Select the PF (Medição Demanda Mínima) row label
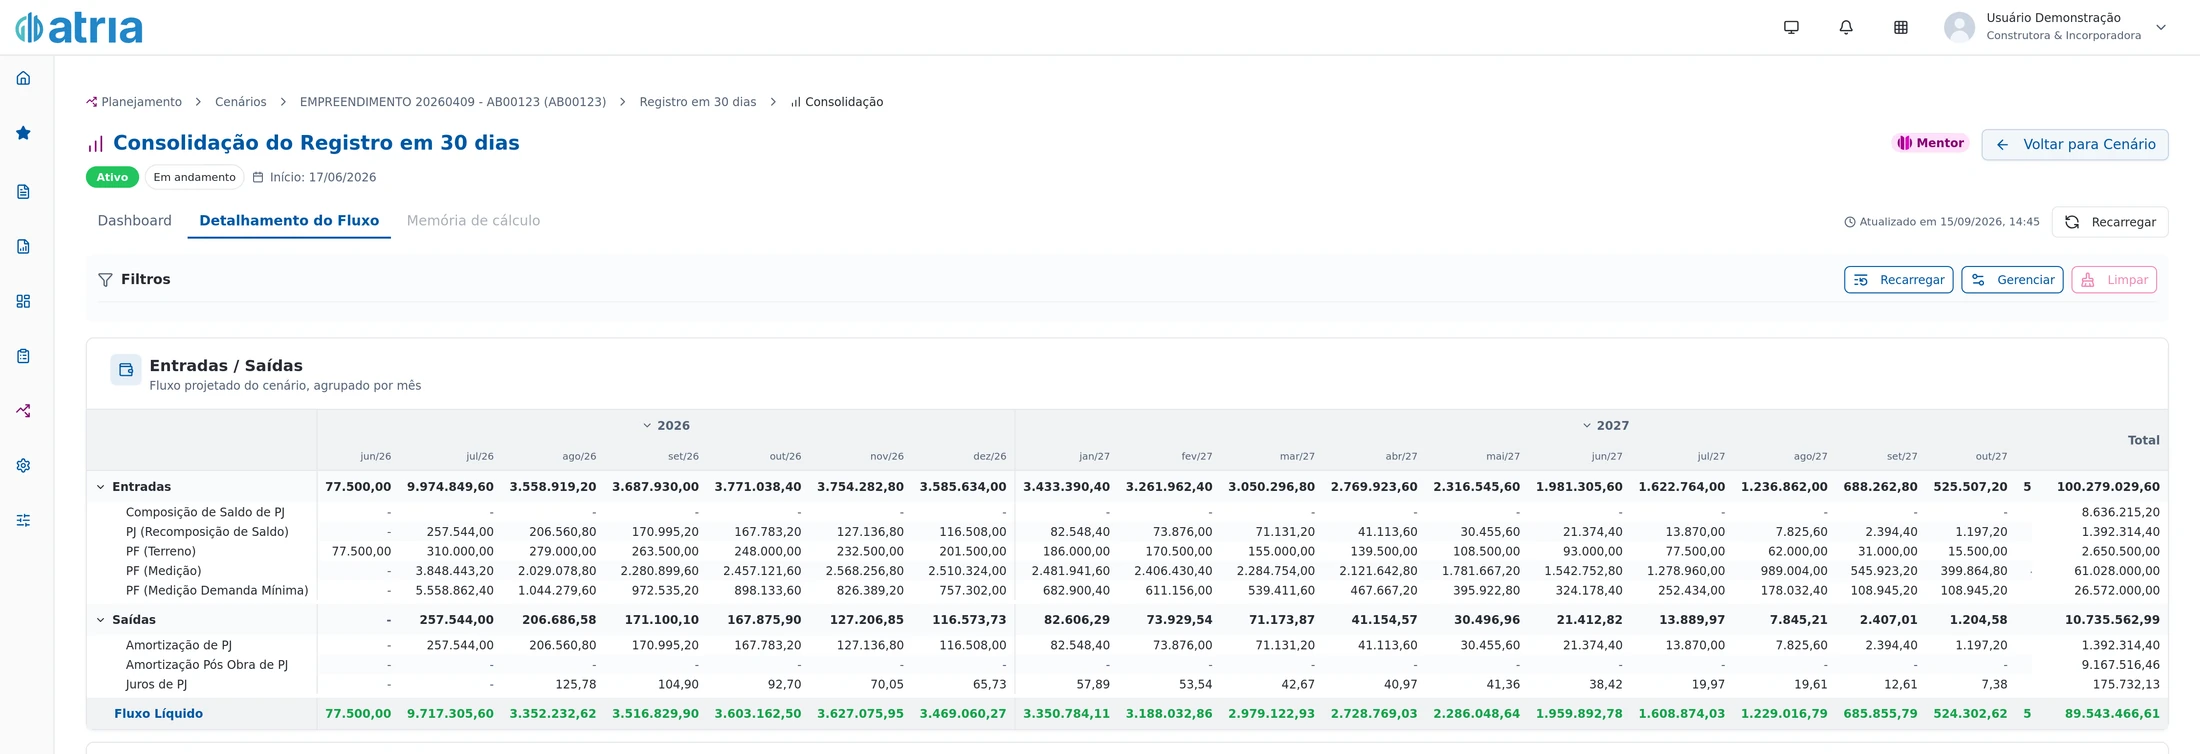Viewport: 2200px width, 754px height. coord(217,591)
